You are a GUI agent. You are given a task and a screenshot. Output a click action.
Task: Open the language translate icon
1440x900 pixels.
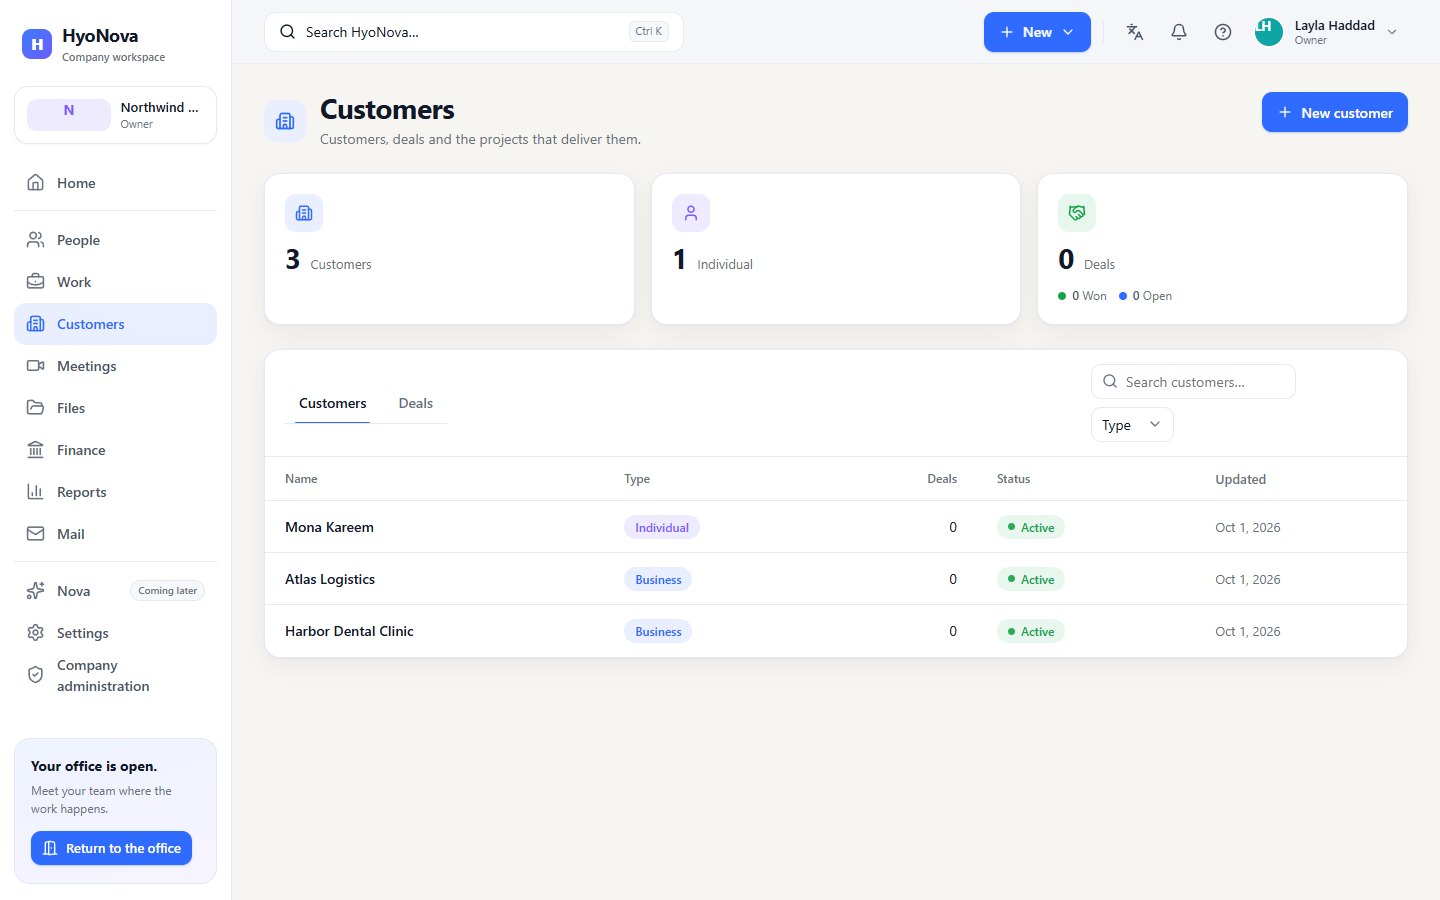[1135, 32]
